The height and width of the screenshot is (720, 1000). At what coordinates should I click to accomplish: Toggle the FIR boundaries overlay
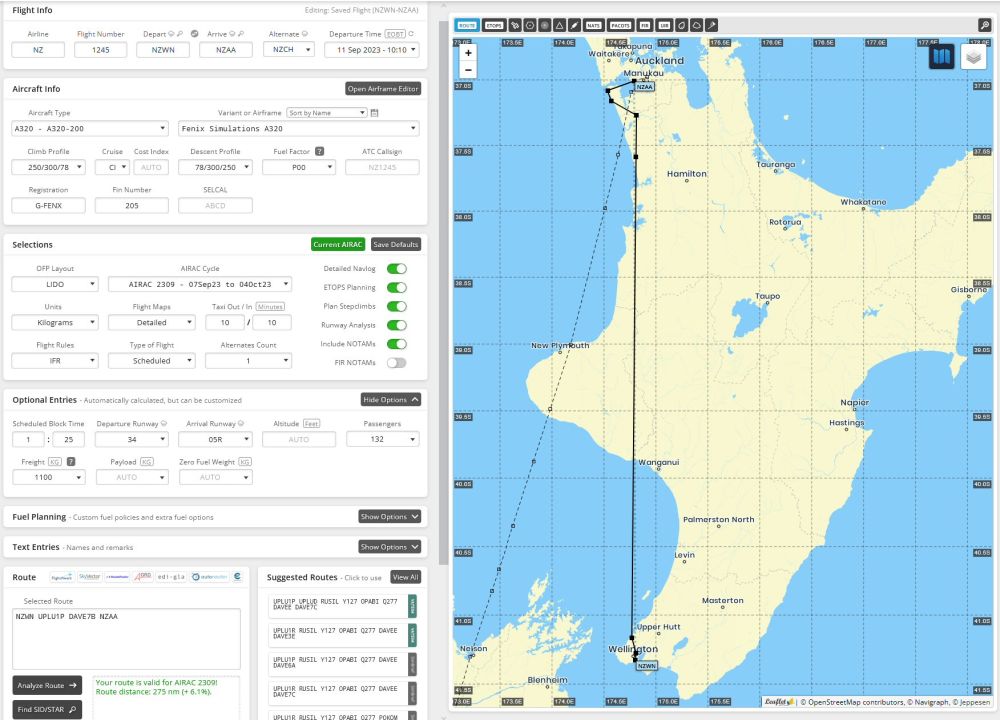(644, 26)
